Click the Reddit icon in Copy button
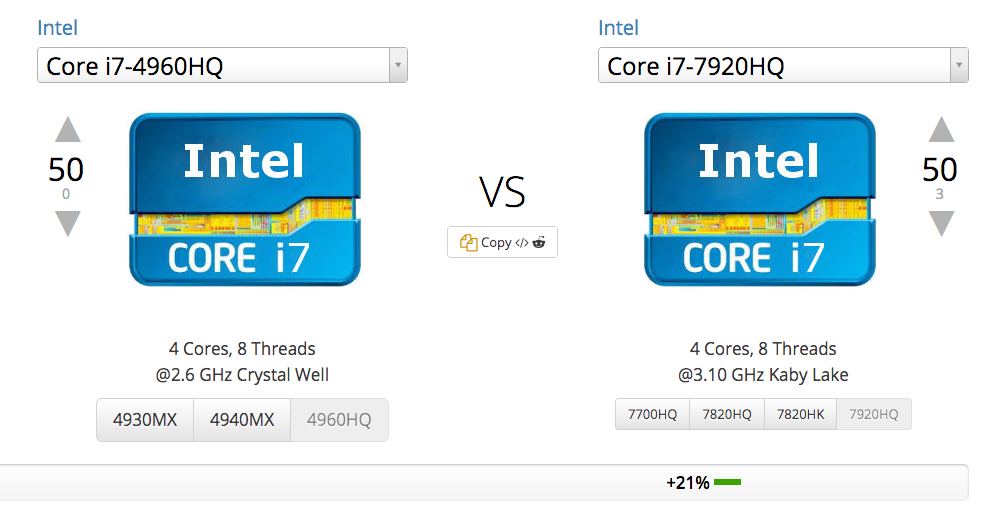The width and height of the screenshot is (981, 509). tap(539, 242)
